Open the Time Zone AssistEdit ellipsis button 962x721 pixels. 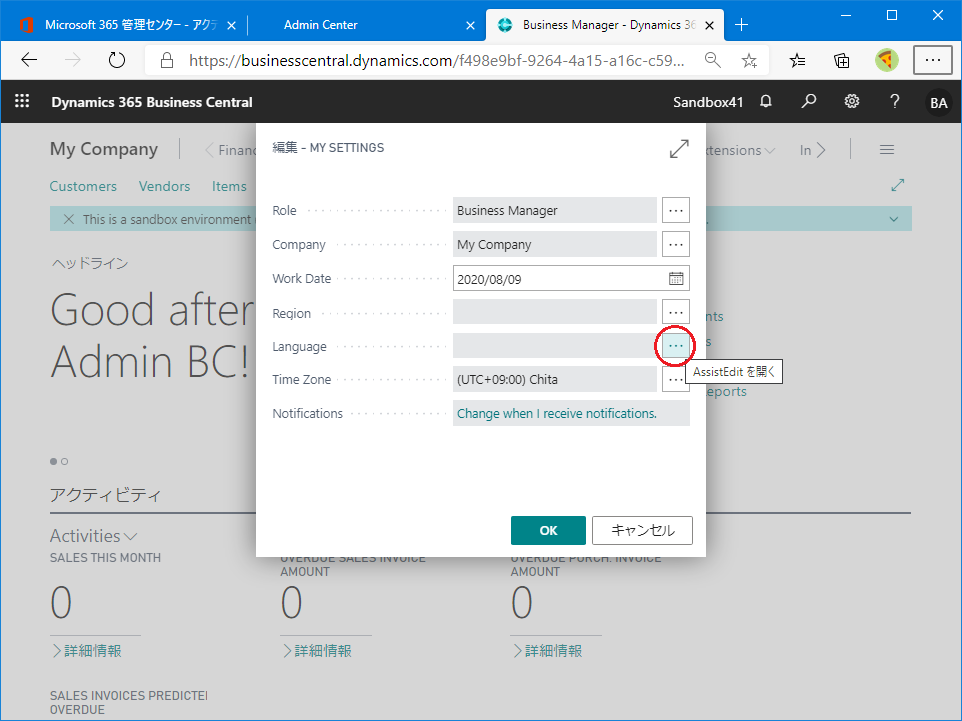674,379
